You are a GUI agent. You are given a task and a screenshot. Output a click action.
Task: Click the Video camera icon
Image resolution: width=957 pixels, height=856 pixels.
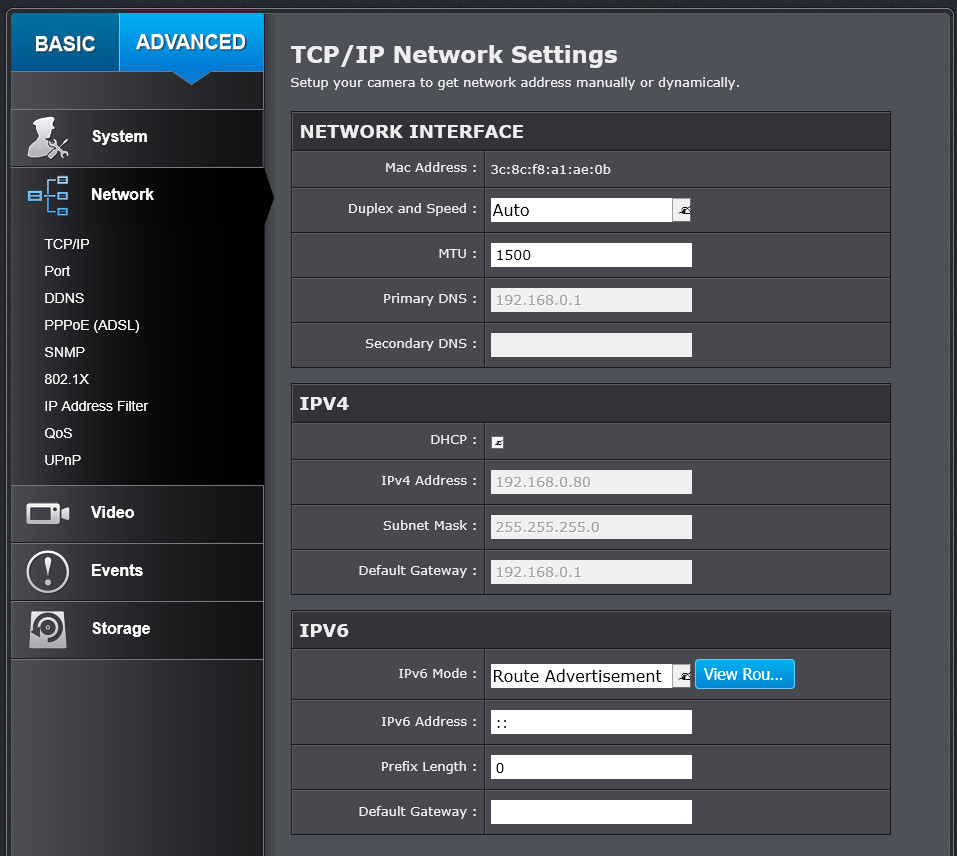coord(47,513)
